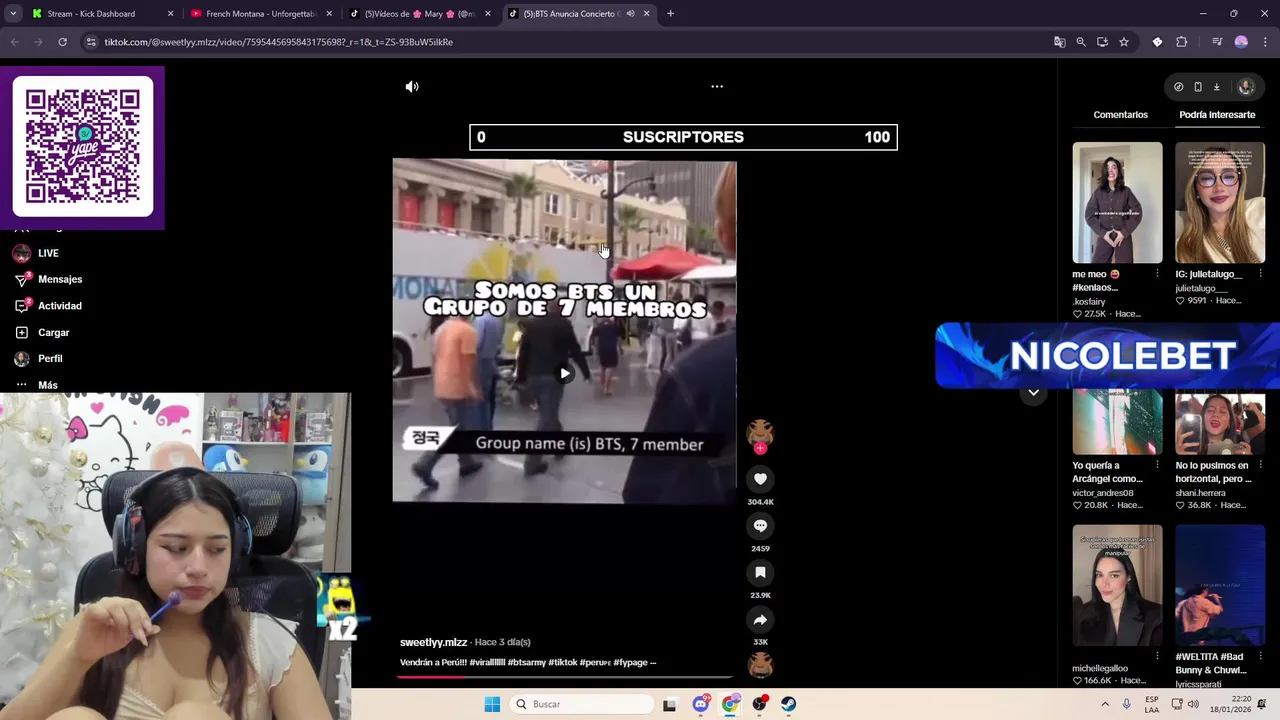Open the comments bubble icon

click(x=760, y=526)
